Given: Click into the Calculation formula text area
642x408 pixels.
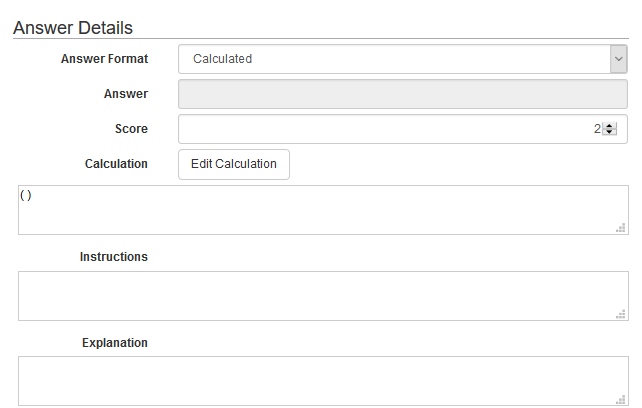Looking at the screenshot, I should tap(322, 210).
